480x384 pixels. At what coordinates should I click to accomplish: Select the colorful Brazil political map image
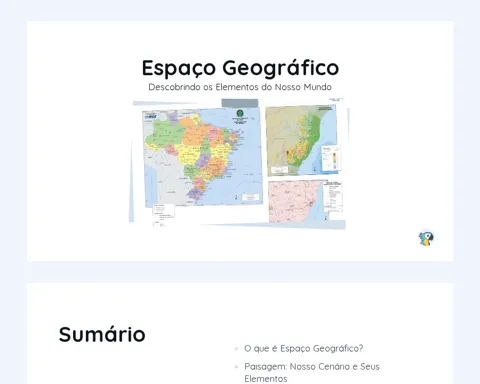[203, 156]
